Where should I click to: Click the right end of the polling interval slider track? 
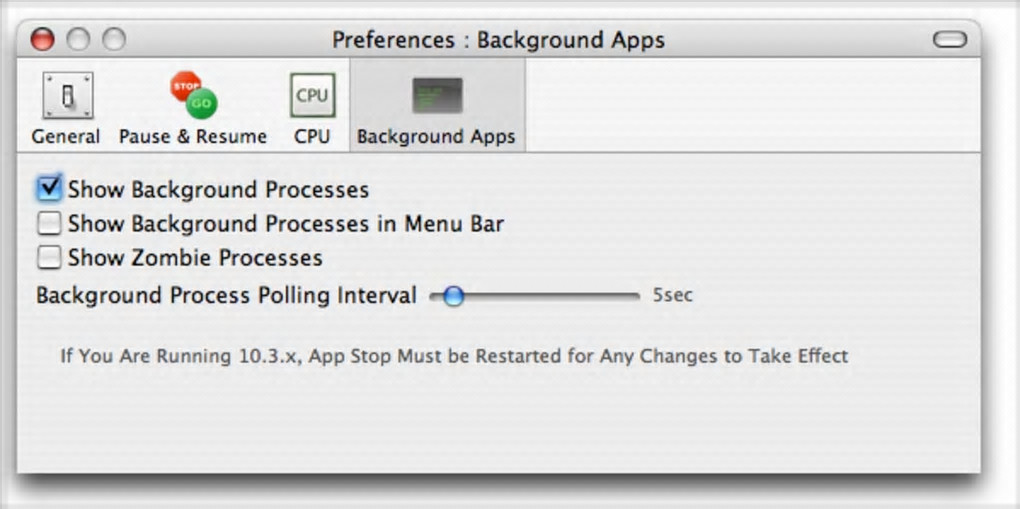[634, 296]
